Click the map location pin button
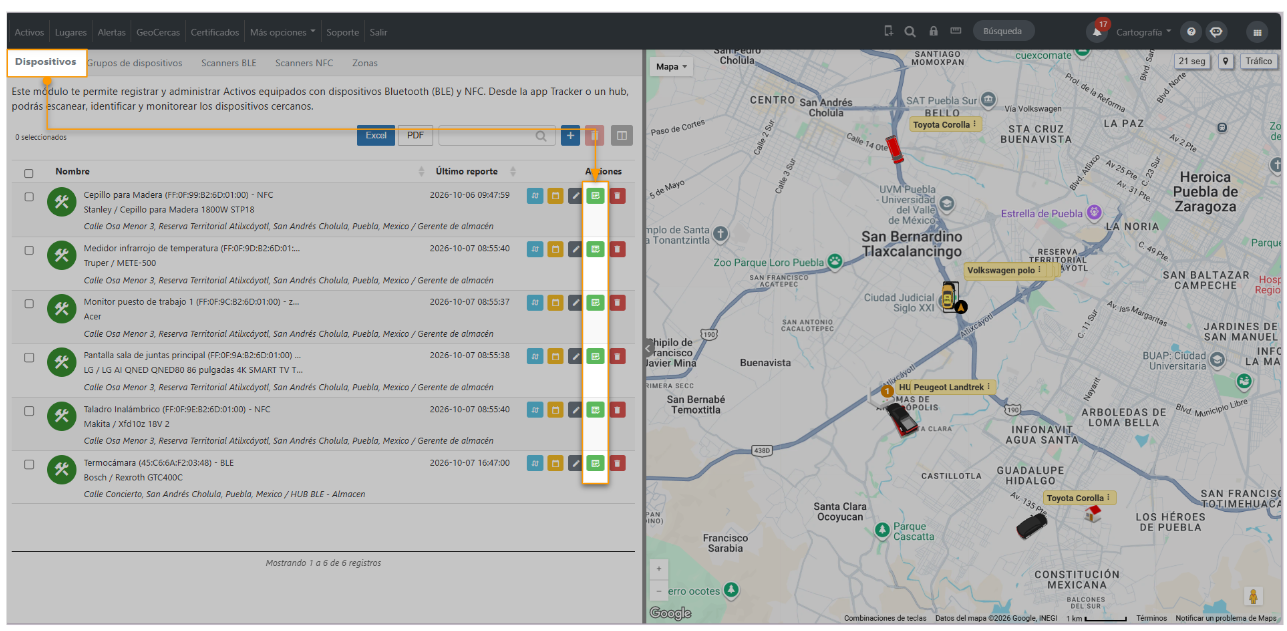 [1226, 61]
